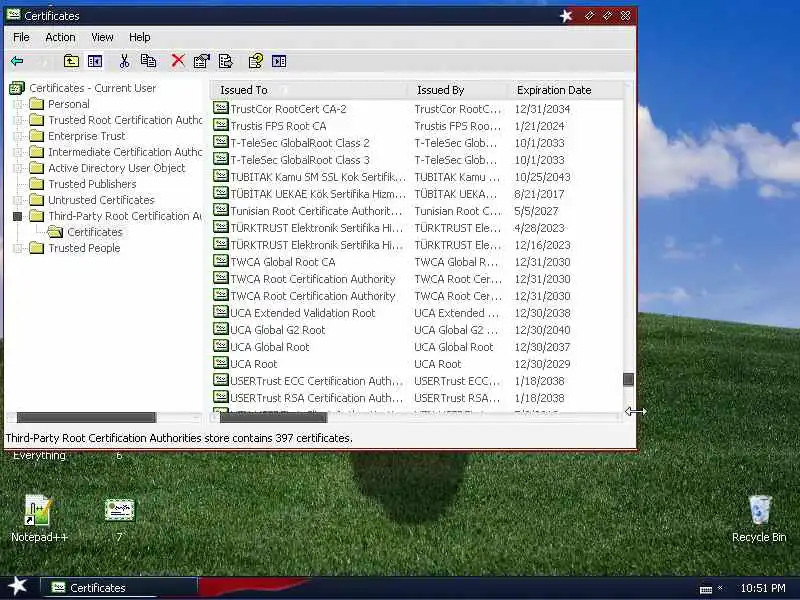Image resolution: width=800 pixels, height=600 pixels.
Task: Click the Recycle Bin desktop icon
Action: pos(760,510)
